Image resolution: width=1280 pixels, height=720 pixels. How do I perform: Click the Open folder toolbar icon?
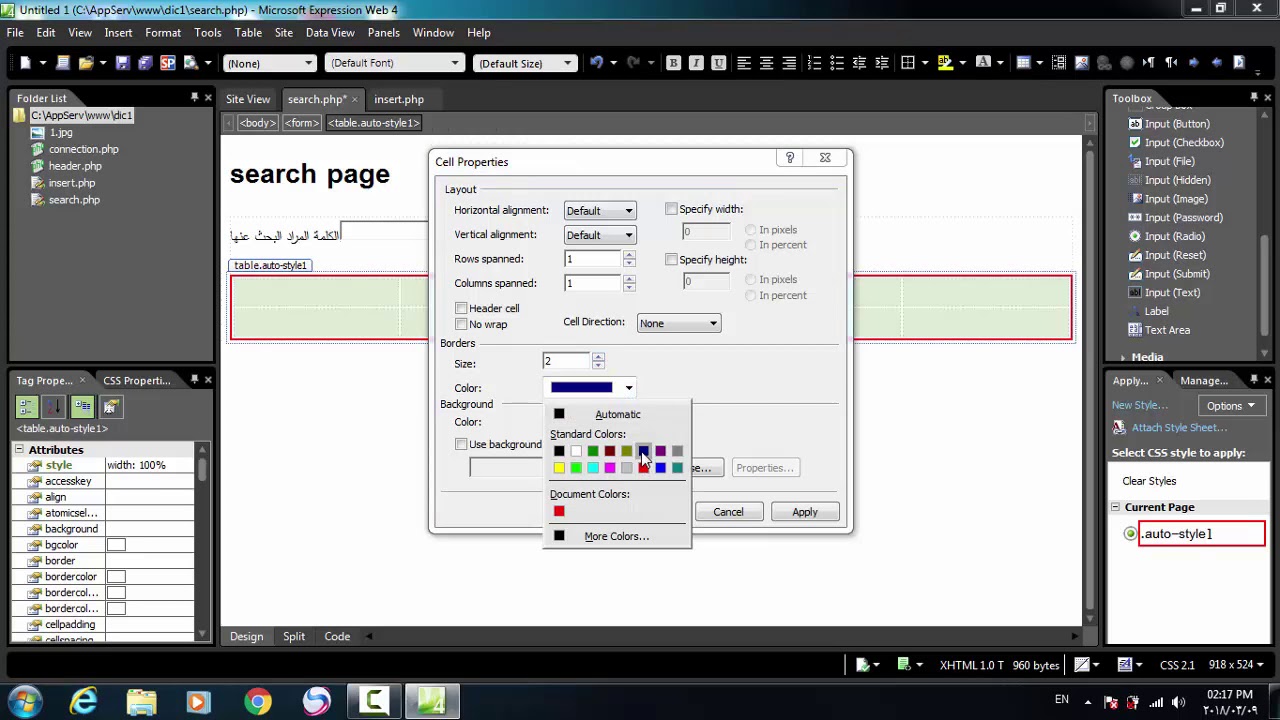[86, 63]
